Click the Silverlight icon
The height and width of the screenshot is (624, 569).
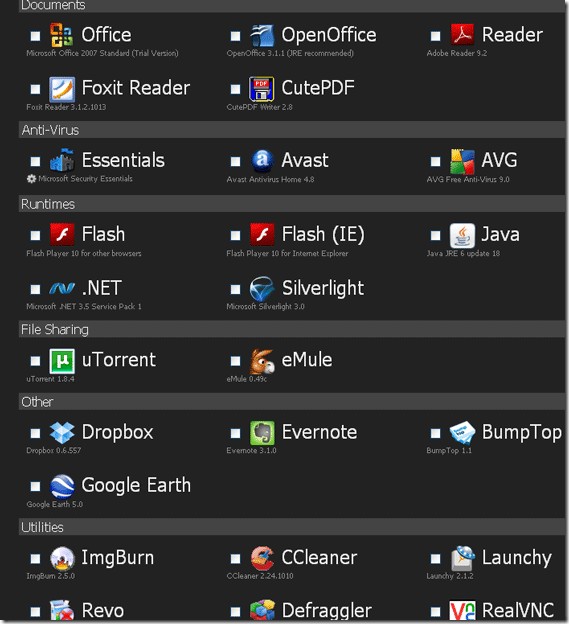click(x=262, y=289)
